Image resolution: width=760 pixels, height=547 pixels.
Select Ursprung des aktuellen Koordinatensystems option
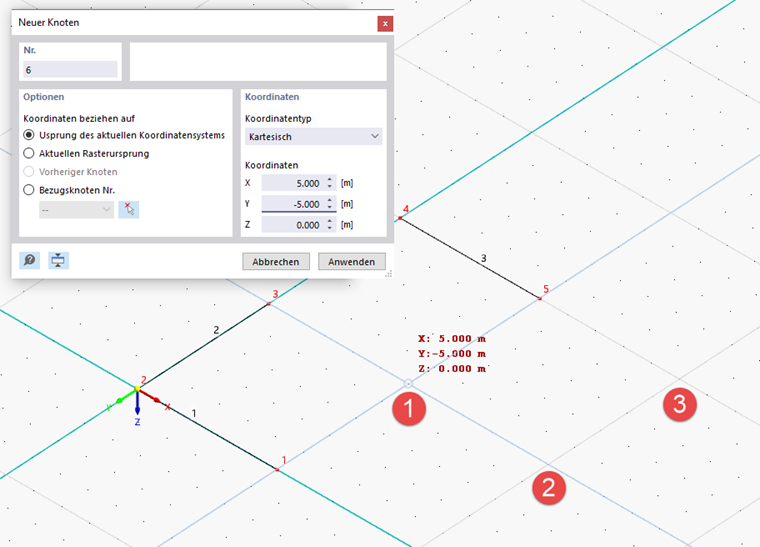[29, 135]
